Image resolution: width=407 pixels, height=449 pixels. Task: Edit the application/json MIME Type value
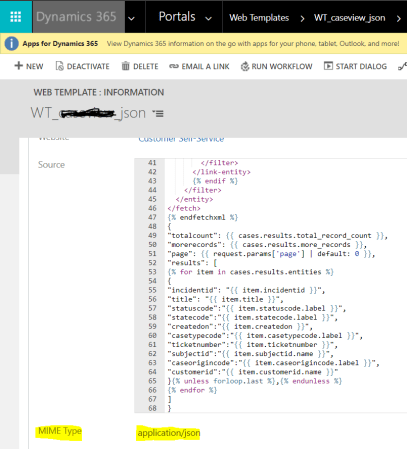[x=169, y=433]
